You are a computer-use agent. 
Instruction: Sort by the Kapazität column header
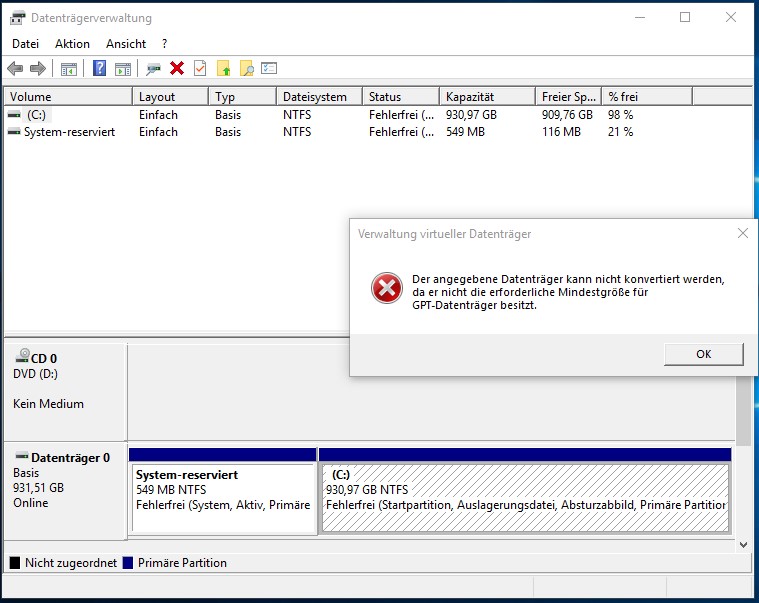pos(488,96)
